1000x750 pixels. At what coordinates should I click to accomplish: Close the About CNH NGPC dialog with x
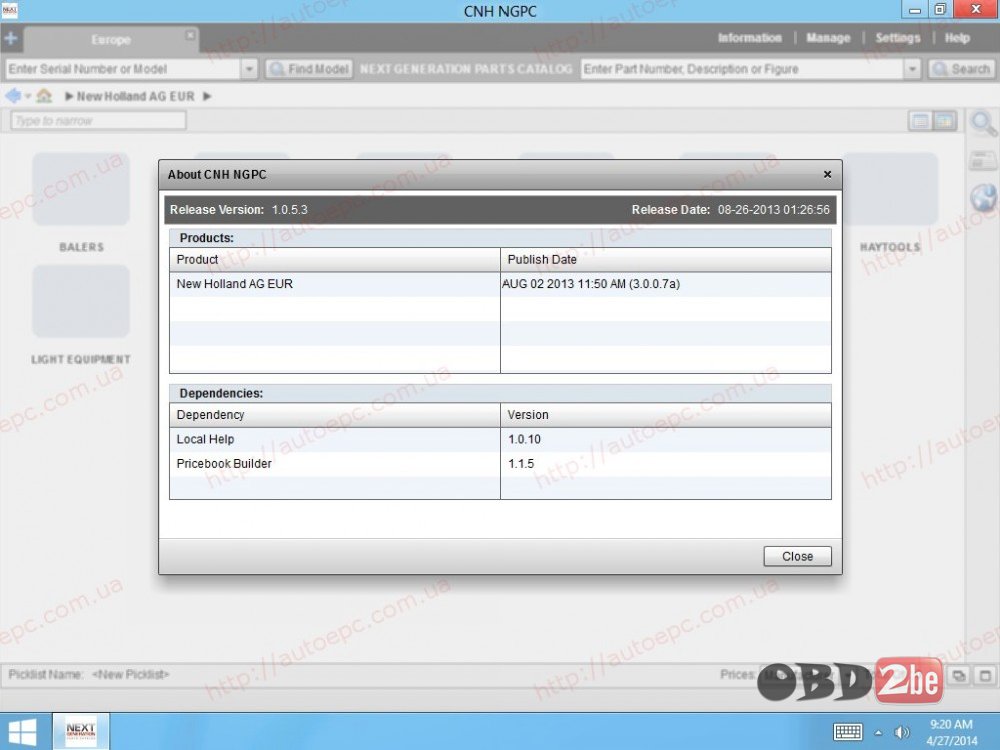coord(827,174)
